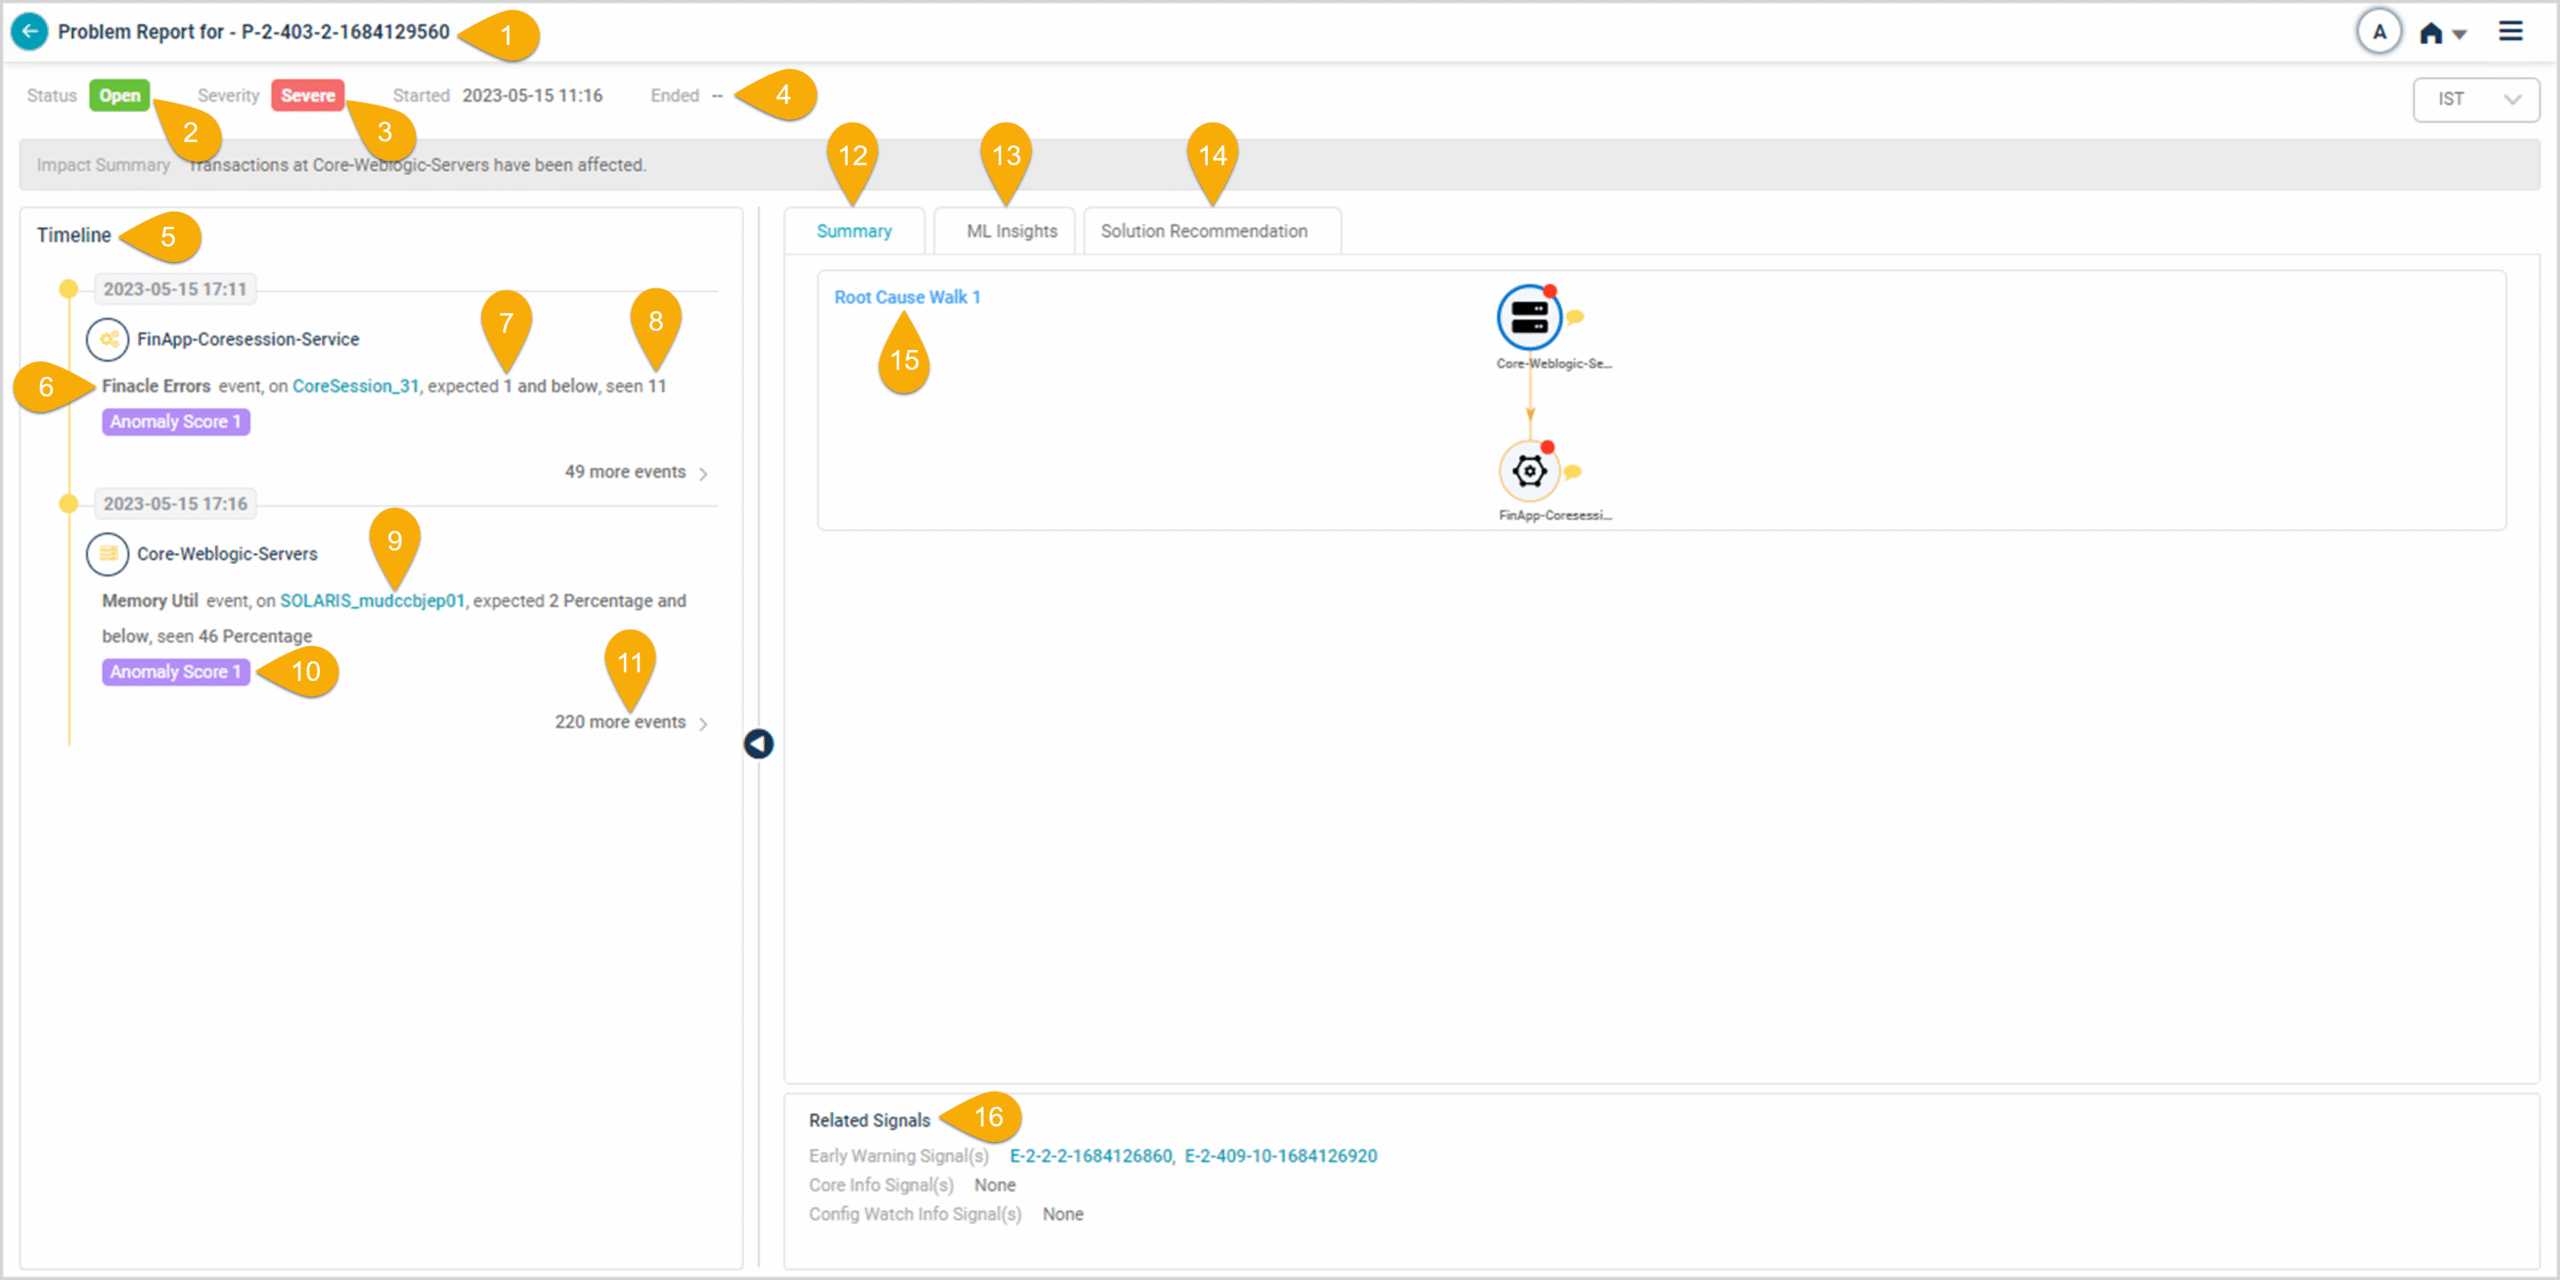Expand the home icon dropdown arrow
The height and width of the screenshot is (1280, 2560).
2459,35
